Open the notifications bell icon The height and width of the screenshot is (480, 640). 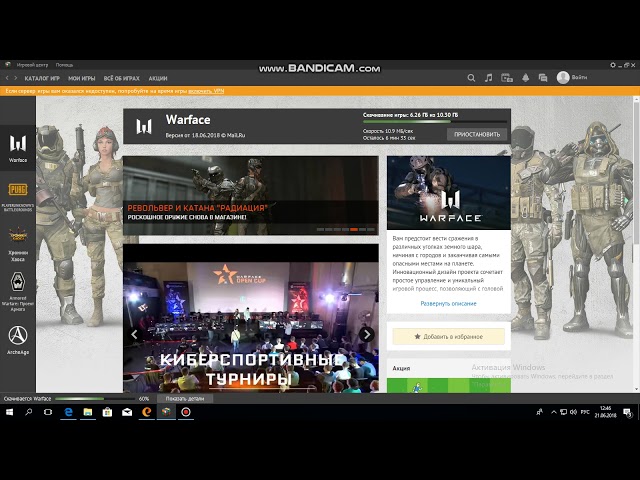coord(526,78)
